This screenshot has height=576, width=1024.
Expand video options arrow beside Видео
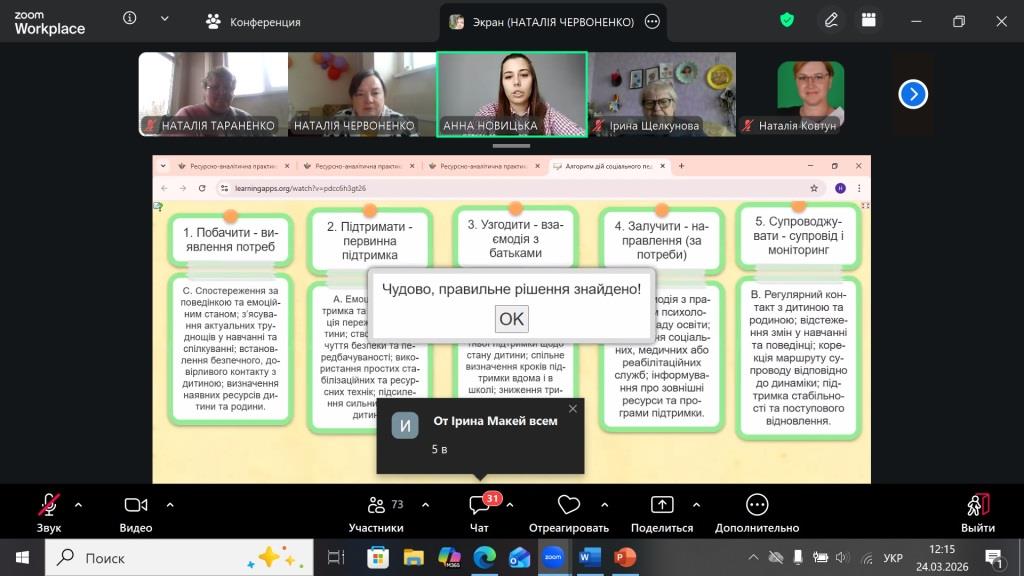point(170,504)
